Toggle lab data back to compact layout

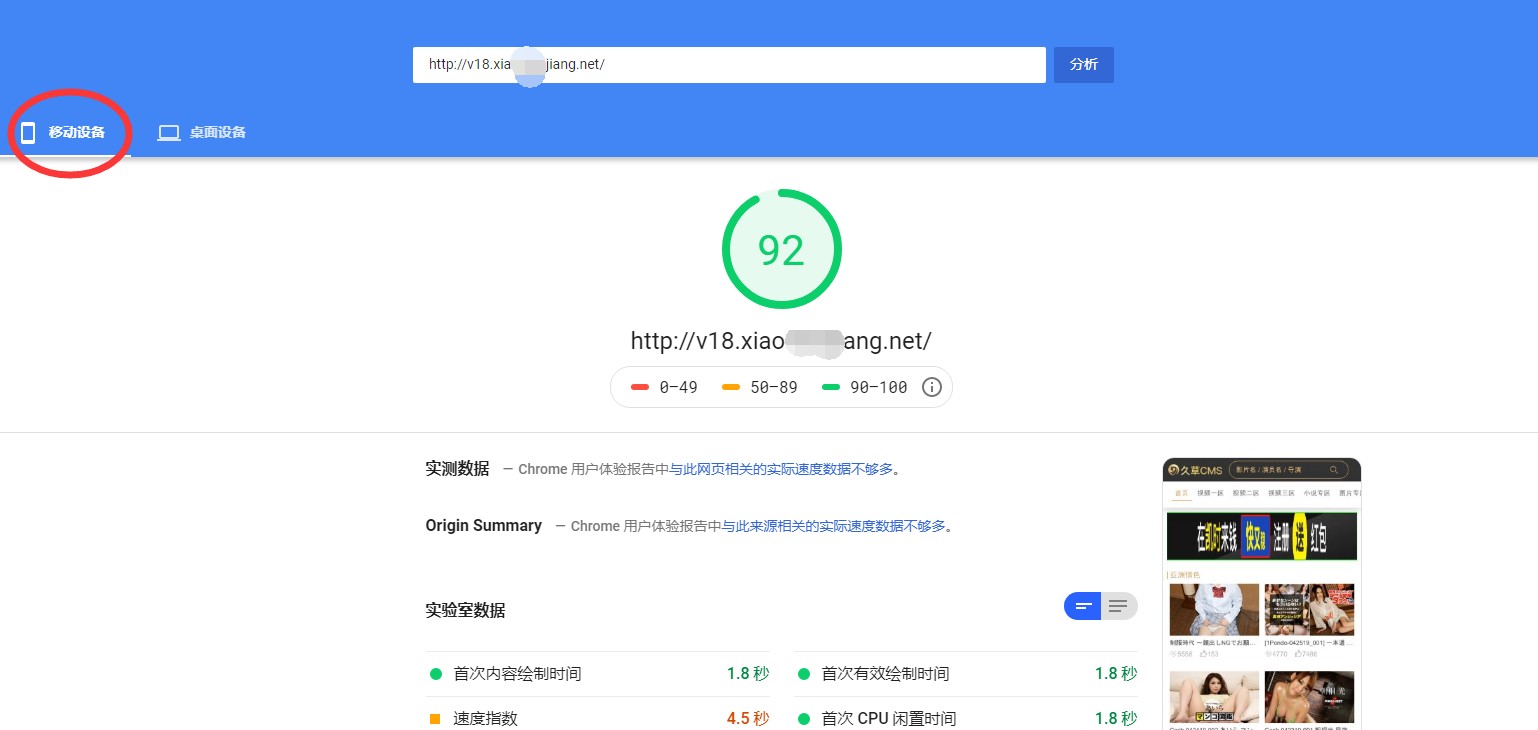(x=1083, y=606)
